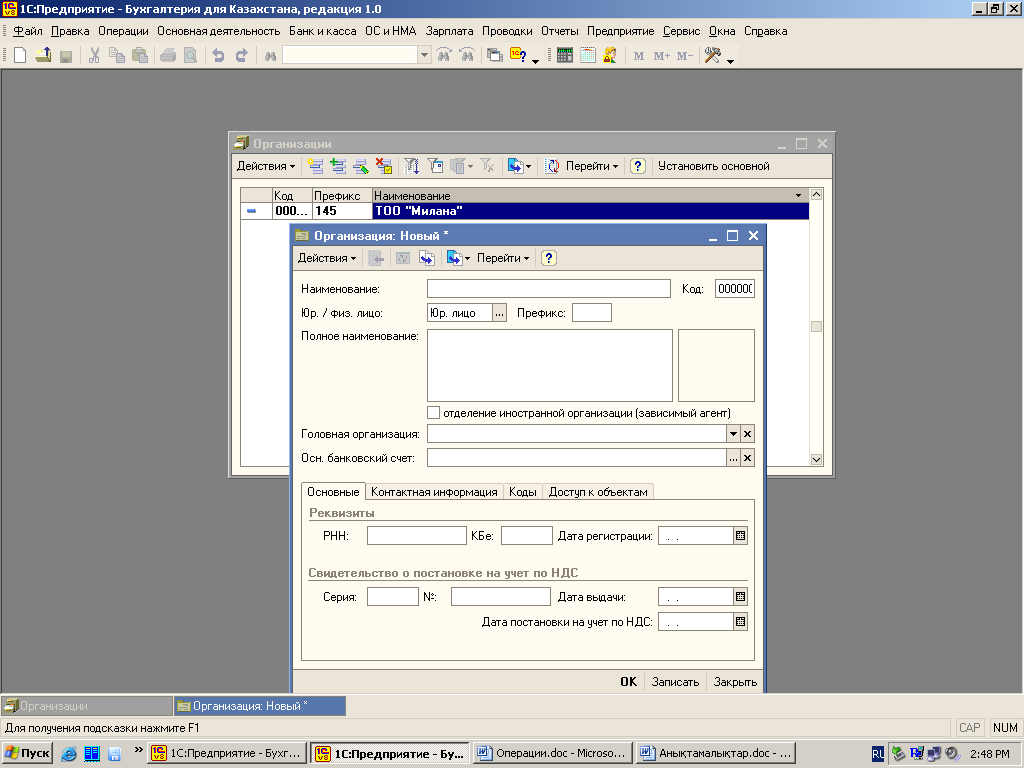Click the Open file toolbar icon
The height and width of the screenshot is (768, 1024).
click(x=43, y=56)
